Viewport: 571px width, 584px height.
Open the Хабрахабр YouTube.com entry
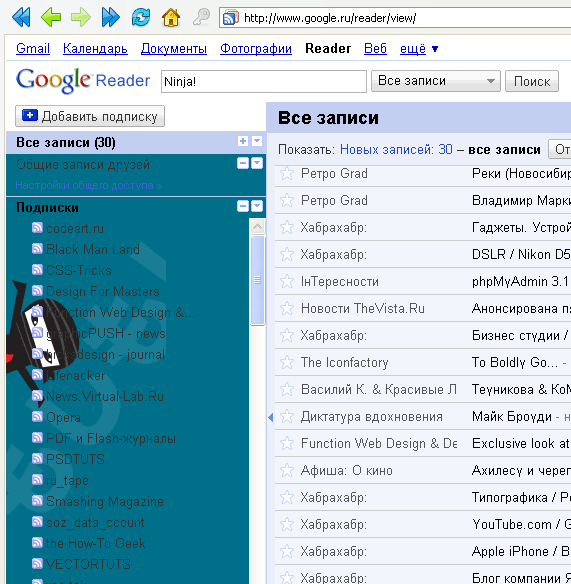[423, 524]
